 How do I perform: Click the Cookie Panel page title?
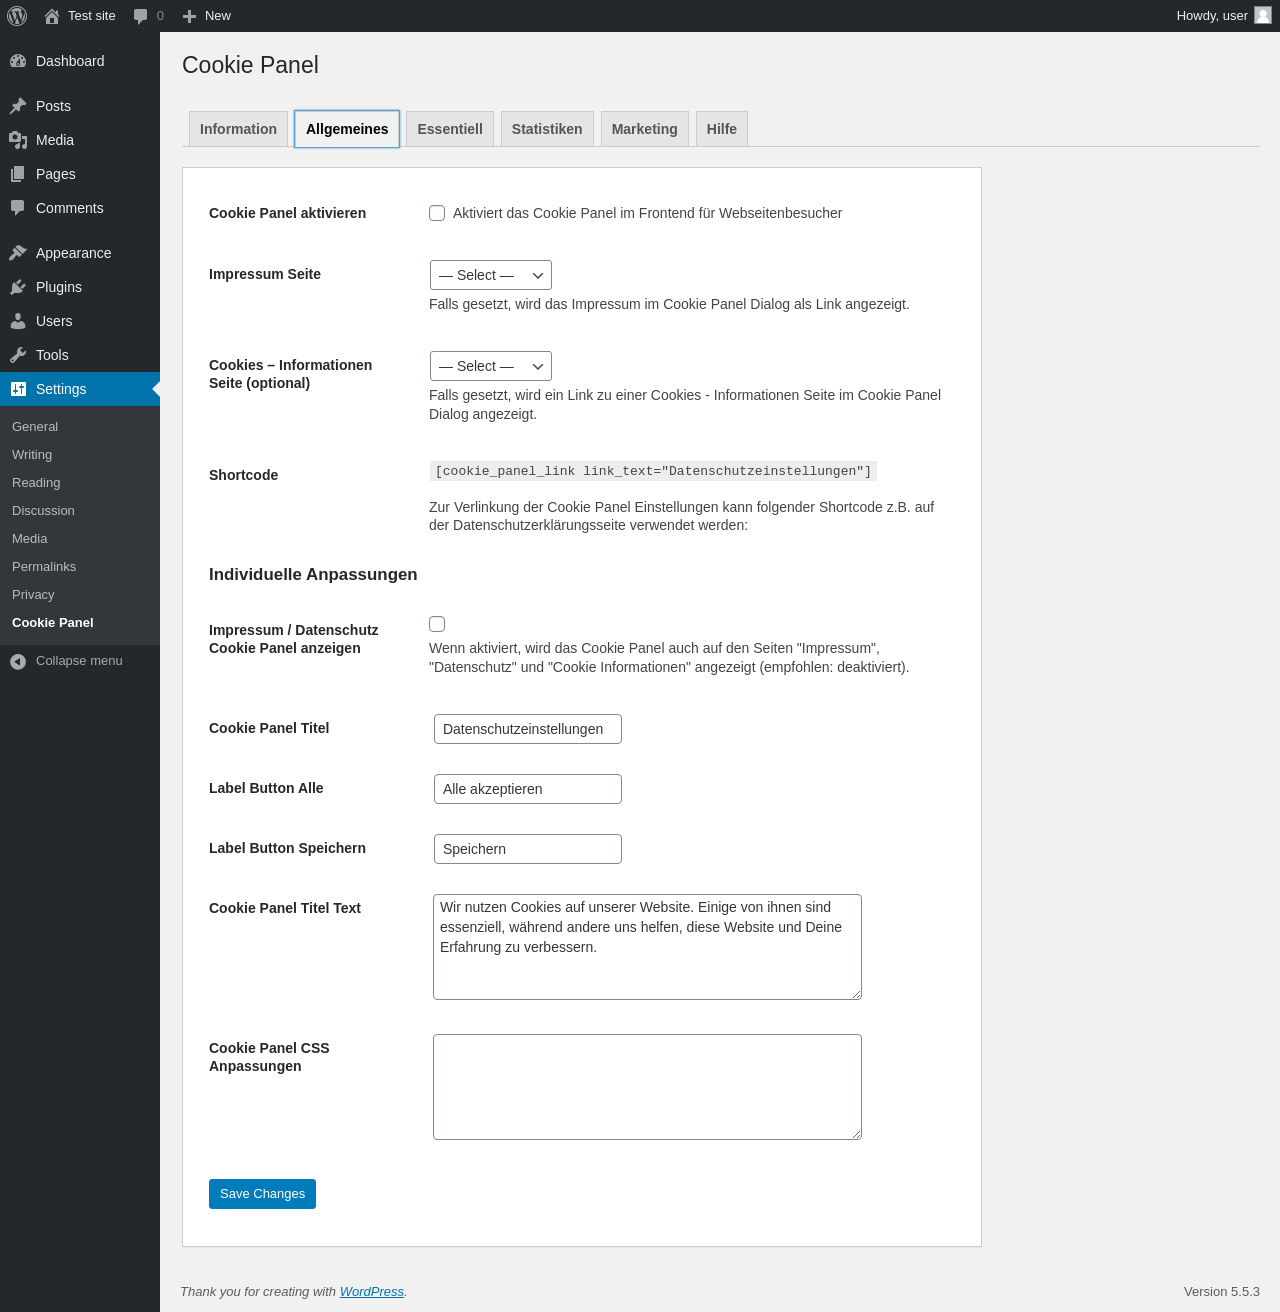point(250,65)
